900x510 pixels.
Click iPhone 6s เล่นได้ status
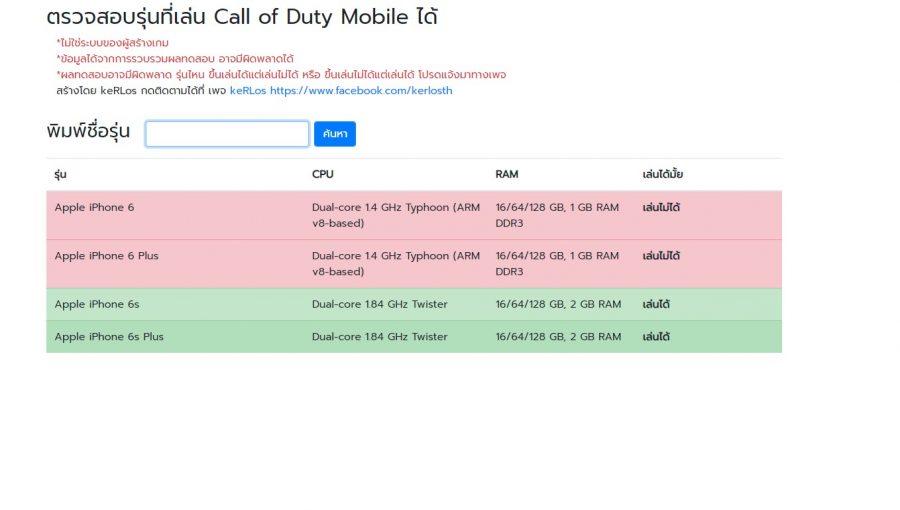coord(656,305)
